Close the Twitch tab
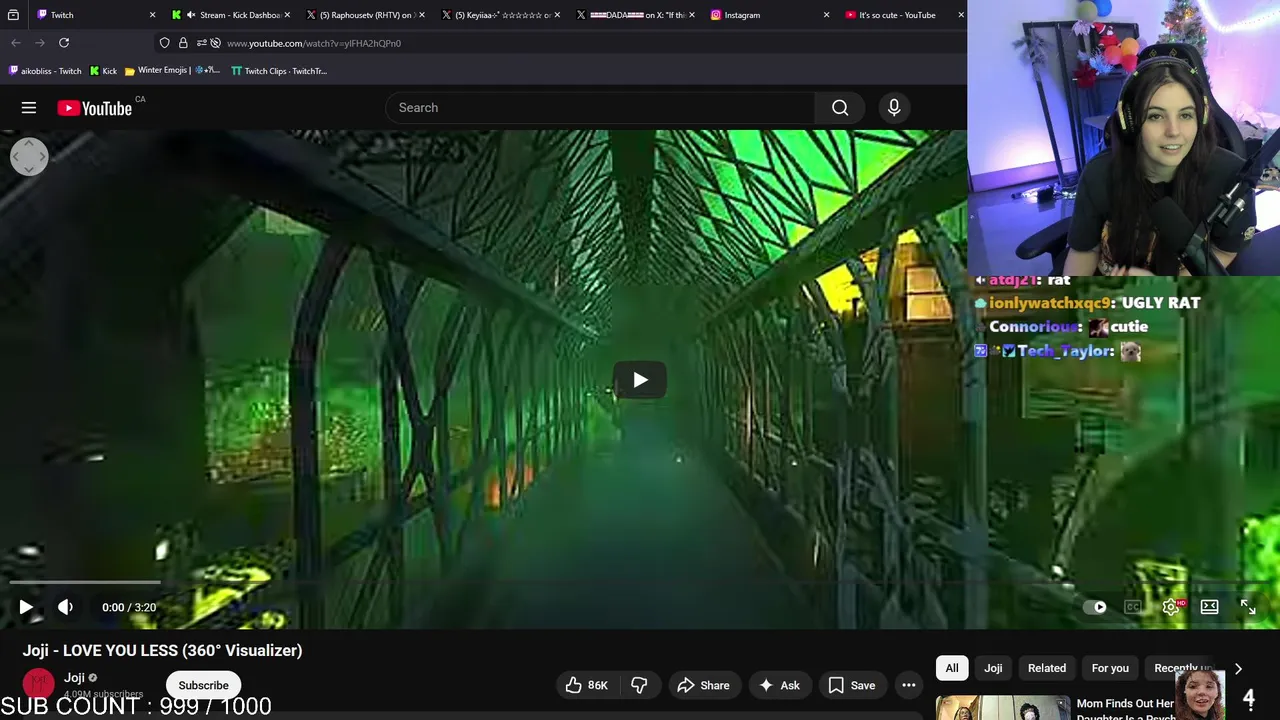This screenshot has height=720, width=1280. 152,15
